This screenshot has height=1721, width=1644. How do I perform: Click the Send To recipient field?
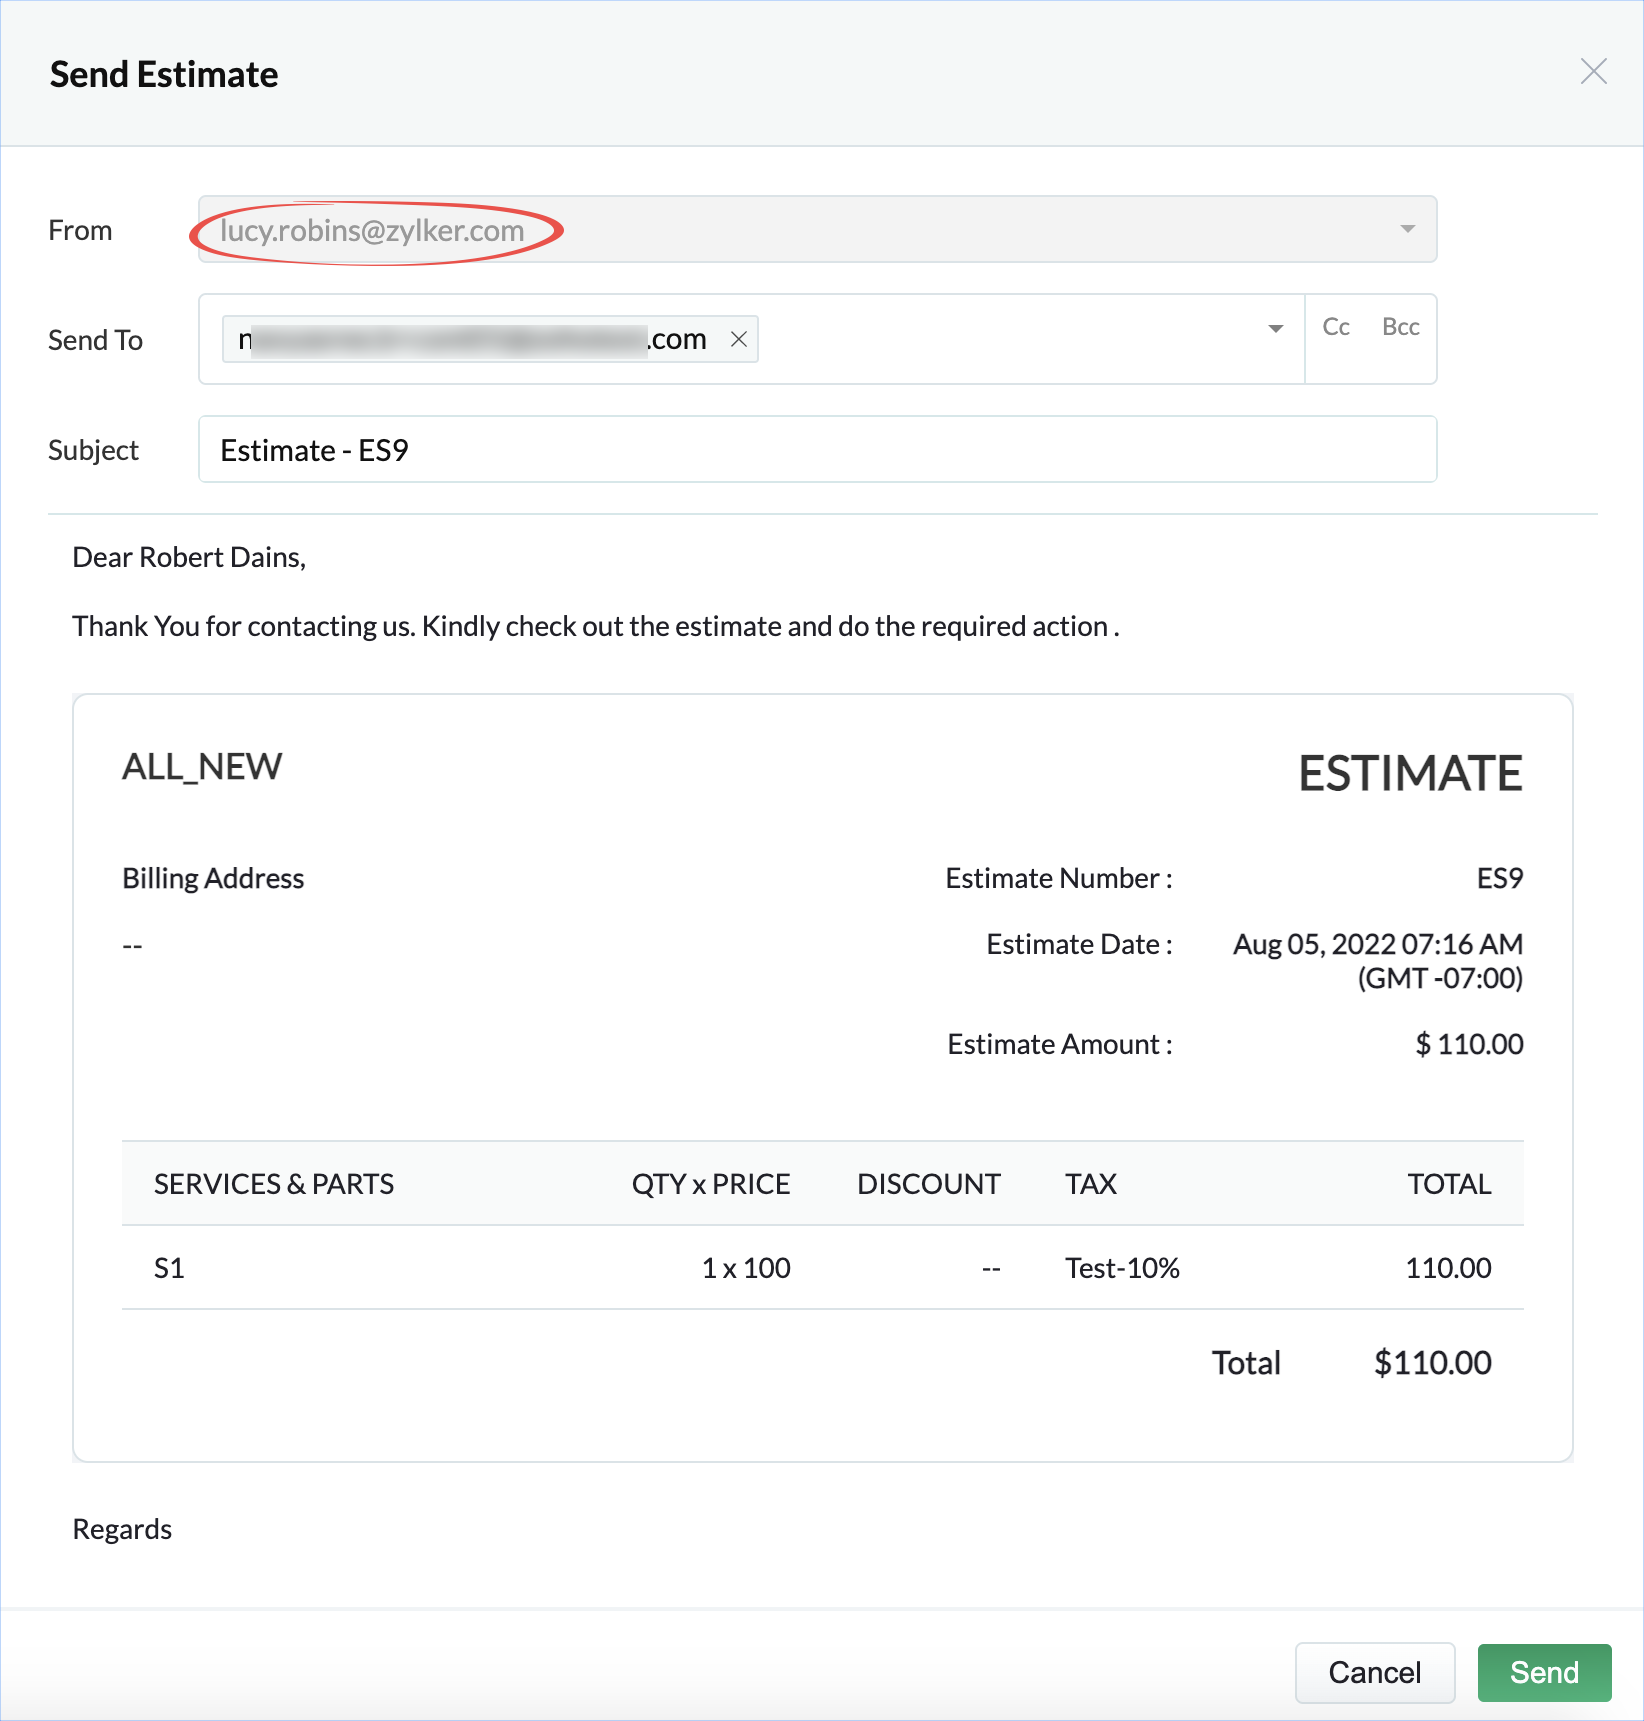(1000, 339)
